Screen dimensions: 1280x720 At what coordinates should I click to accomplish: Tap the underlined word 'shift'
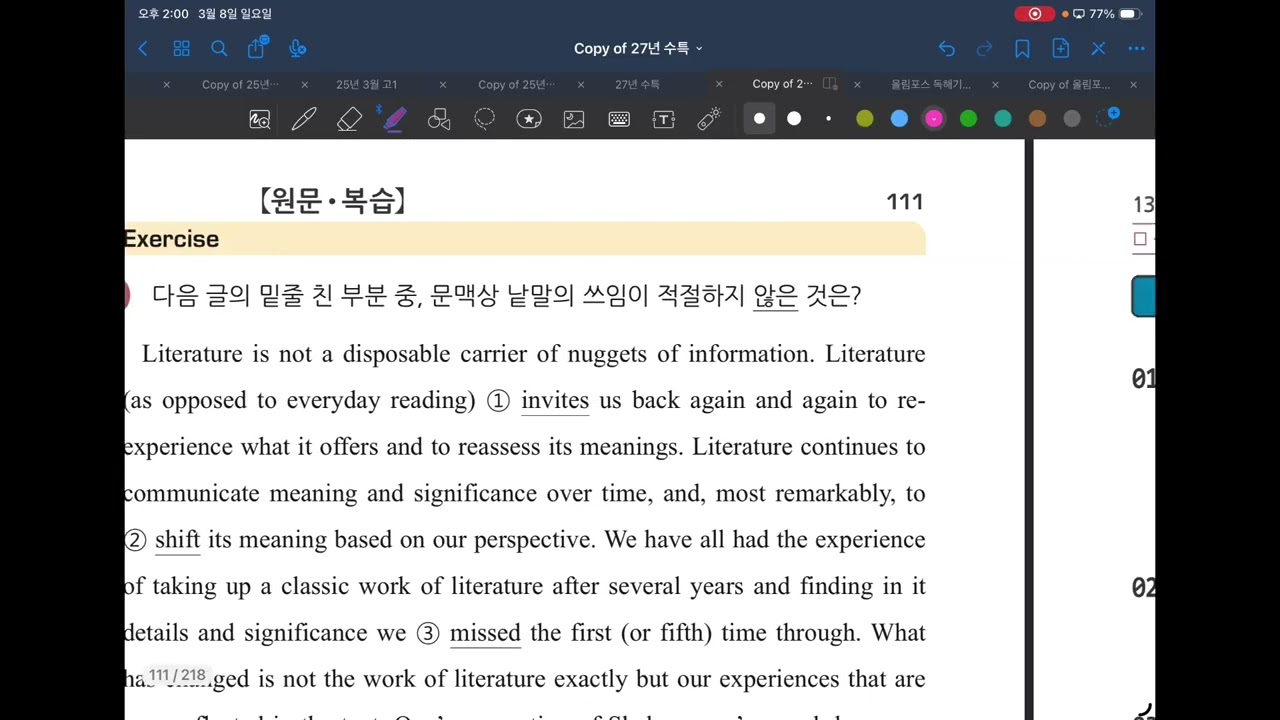[178, 540]
